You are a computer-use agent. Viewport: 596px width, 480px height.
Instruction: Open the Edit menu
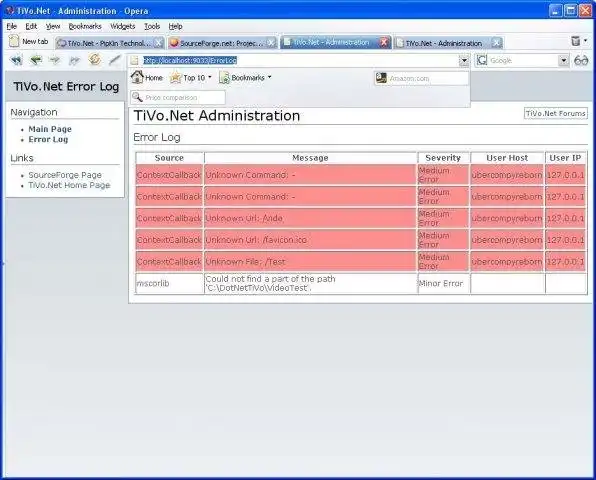(31, 26)
